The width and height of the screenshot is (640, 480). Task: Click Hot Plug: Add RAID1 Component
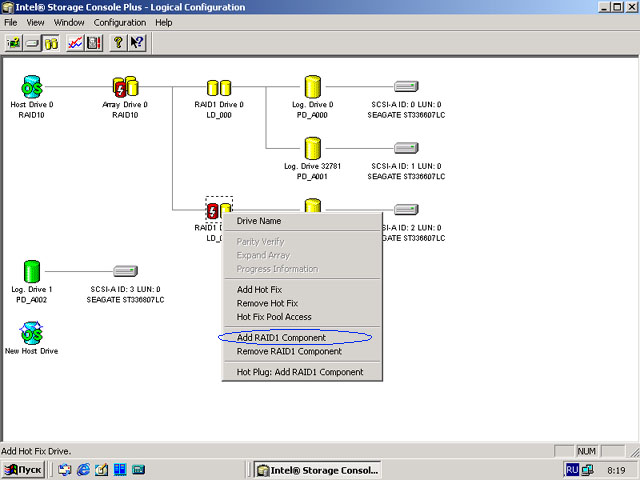coord(299,372)
